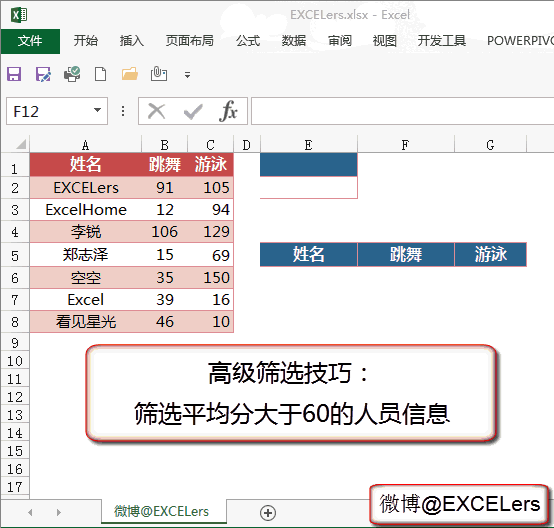Image resolution: width=554 pixels, height=528 pixels.
Task: Open the 公式 Formulas tab
Action: [x=248, y=41]
